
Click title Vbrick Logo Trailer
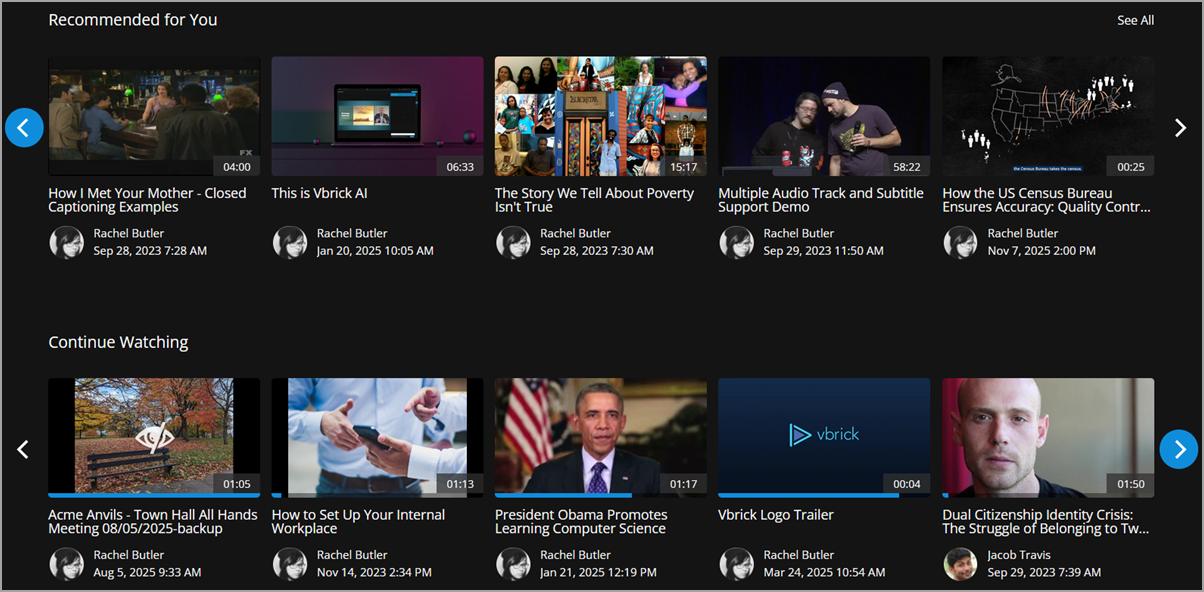(776, 515)
